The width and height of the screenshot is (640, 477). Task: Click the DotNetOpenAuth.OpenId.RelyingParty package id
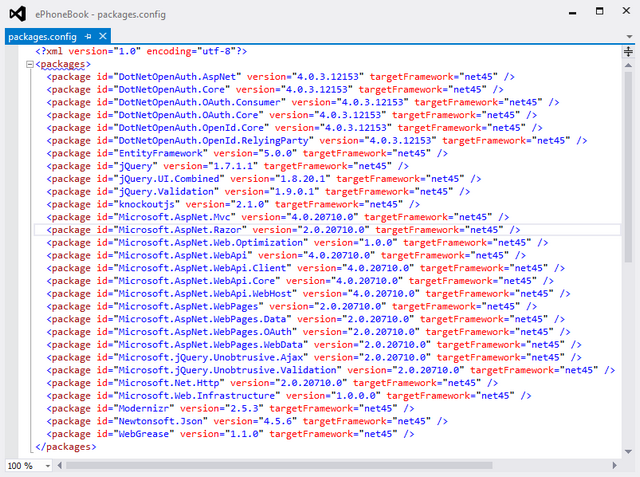[213, 140]
